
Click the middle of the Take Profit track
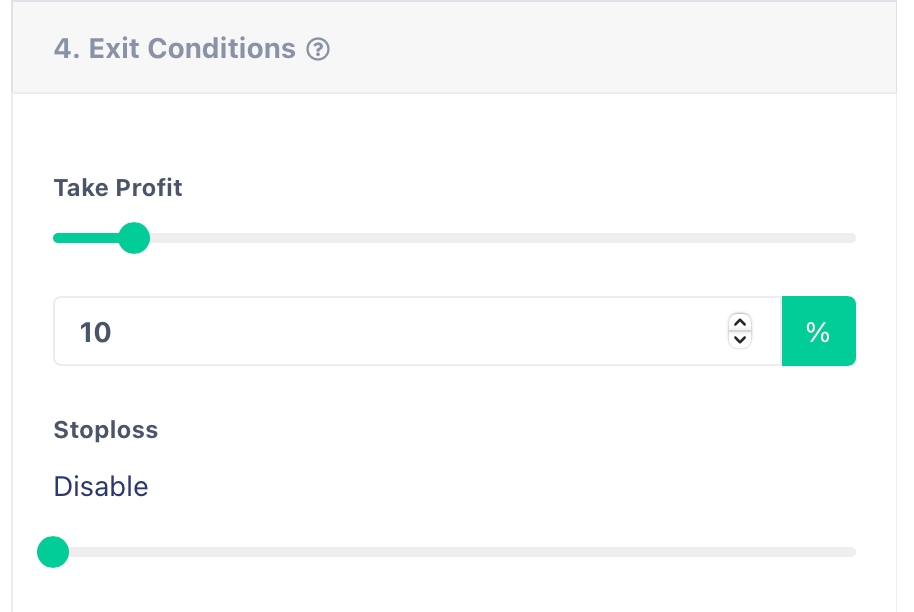[455, 238]
